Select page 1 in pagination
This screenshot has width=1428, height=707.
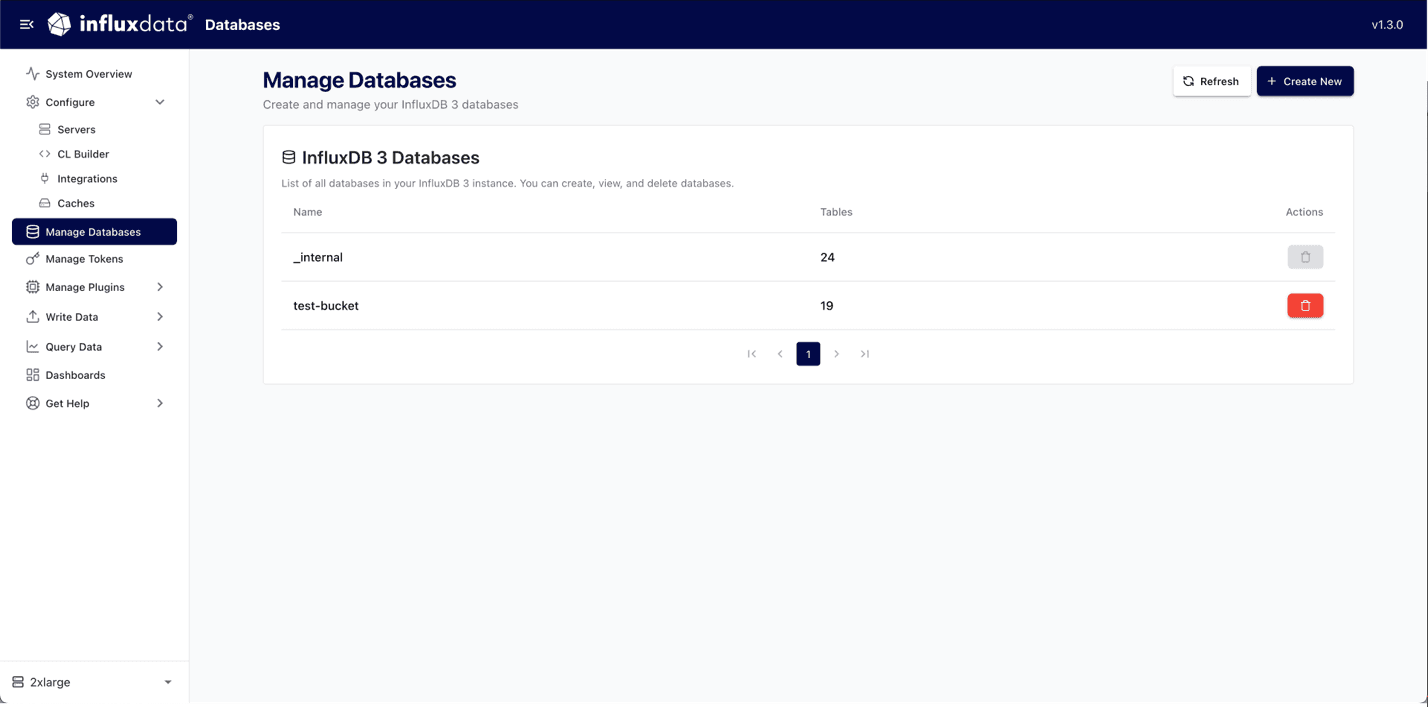pyautogui.click(x=808, y=354)
